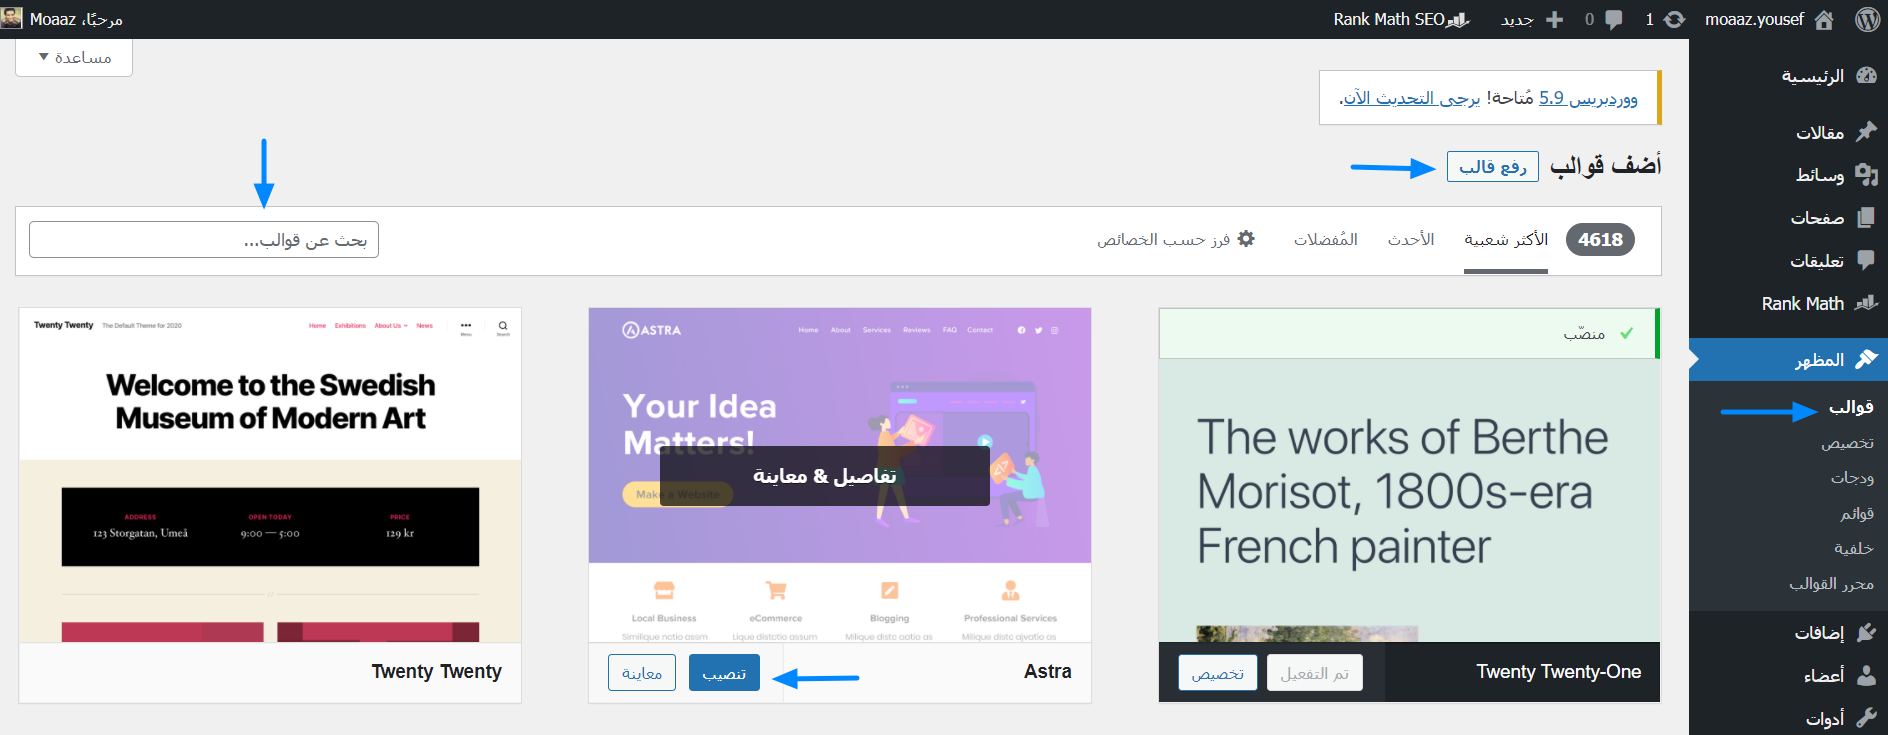Click the مرحبًا، Moaaz greeting text
The height and width of the screenshot is (735, 1888).
76,19
